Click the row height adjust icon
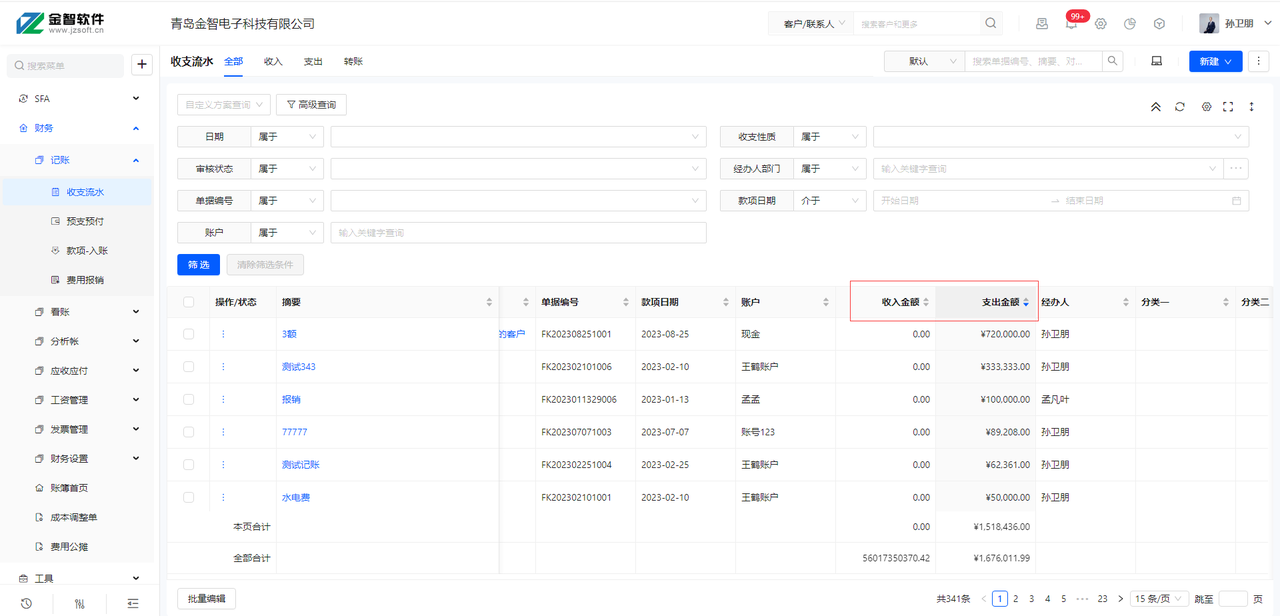Viewport: 1280px width, 616px height. tap(1251, 106)
